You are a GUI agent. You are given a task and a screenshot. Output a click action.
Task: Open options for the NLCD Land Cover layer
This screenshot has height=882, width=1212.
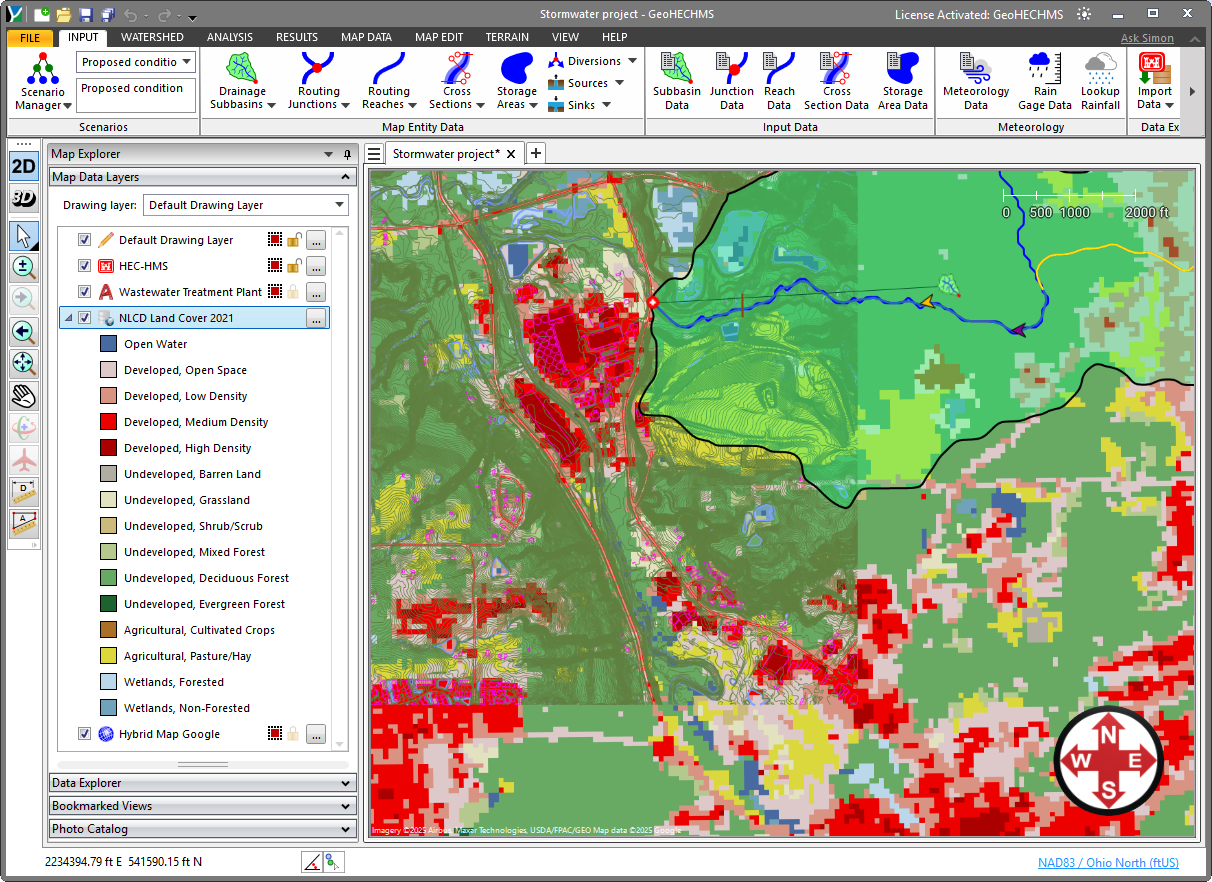(316, 318)
